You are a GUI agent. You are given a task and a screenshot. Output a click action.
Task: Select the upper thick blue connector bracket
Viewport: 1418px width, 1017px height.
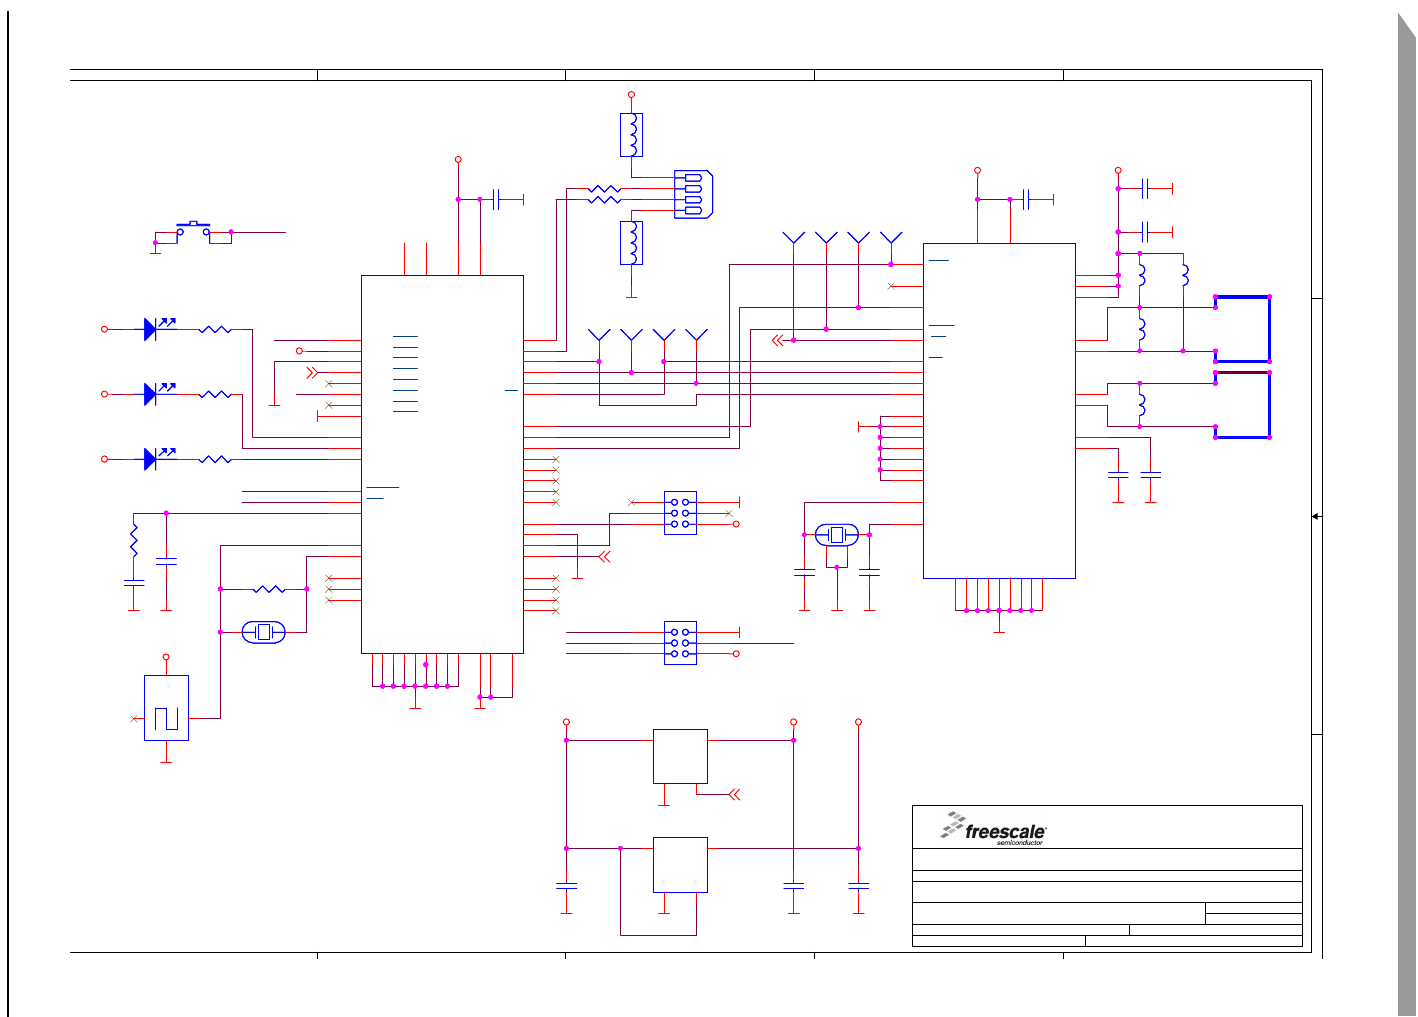pyautogui.click(x=1243, y=329)
